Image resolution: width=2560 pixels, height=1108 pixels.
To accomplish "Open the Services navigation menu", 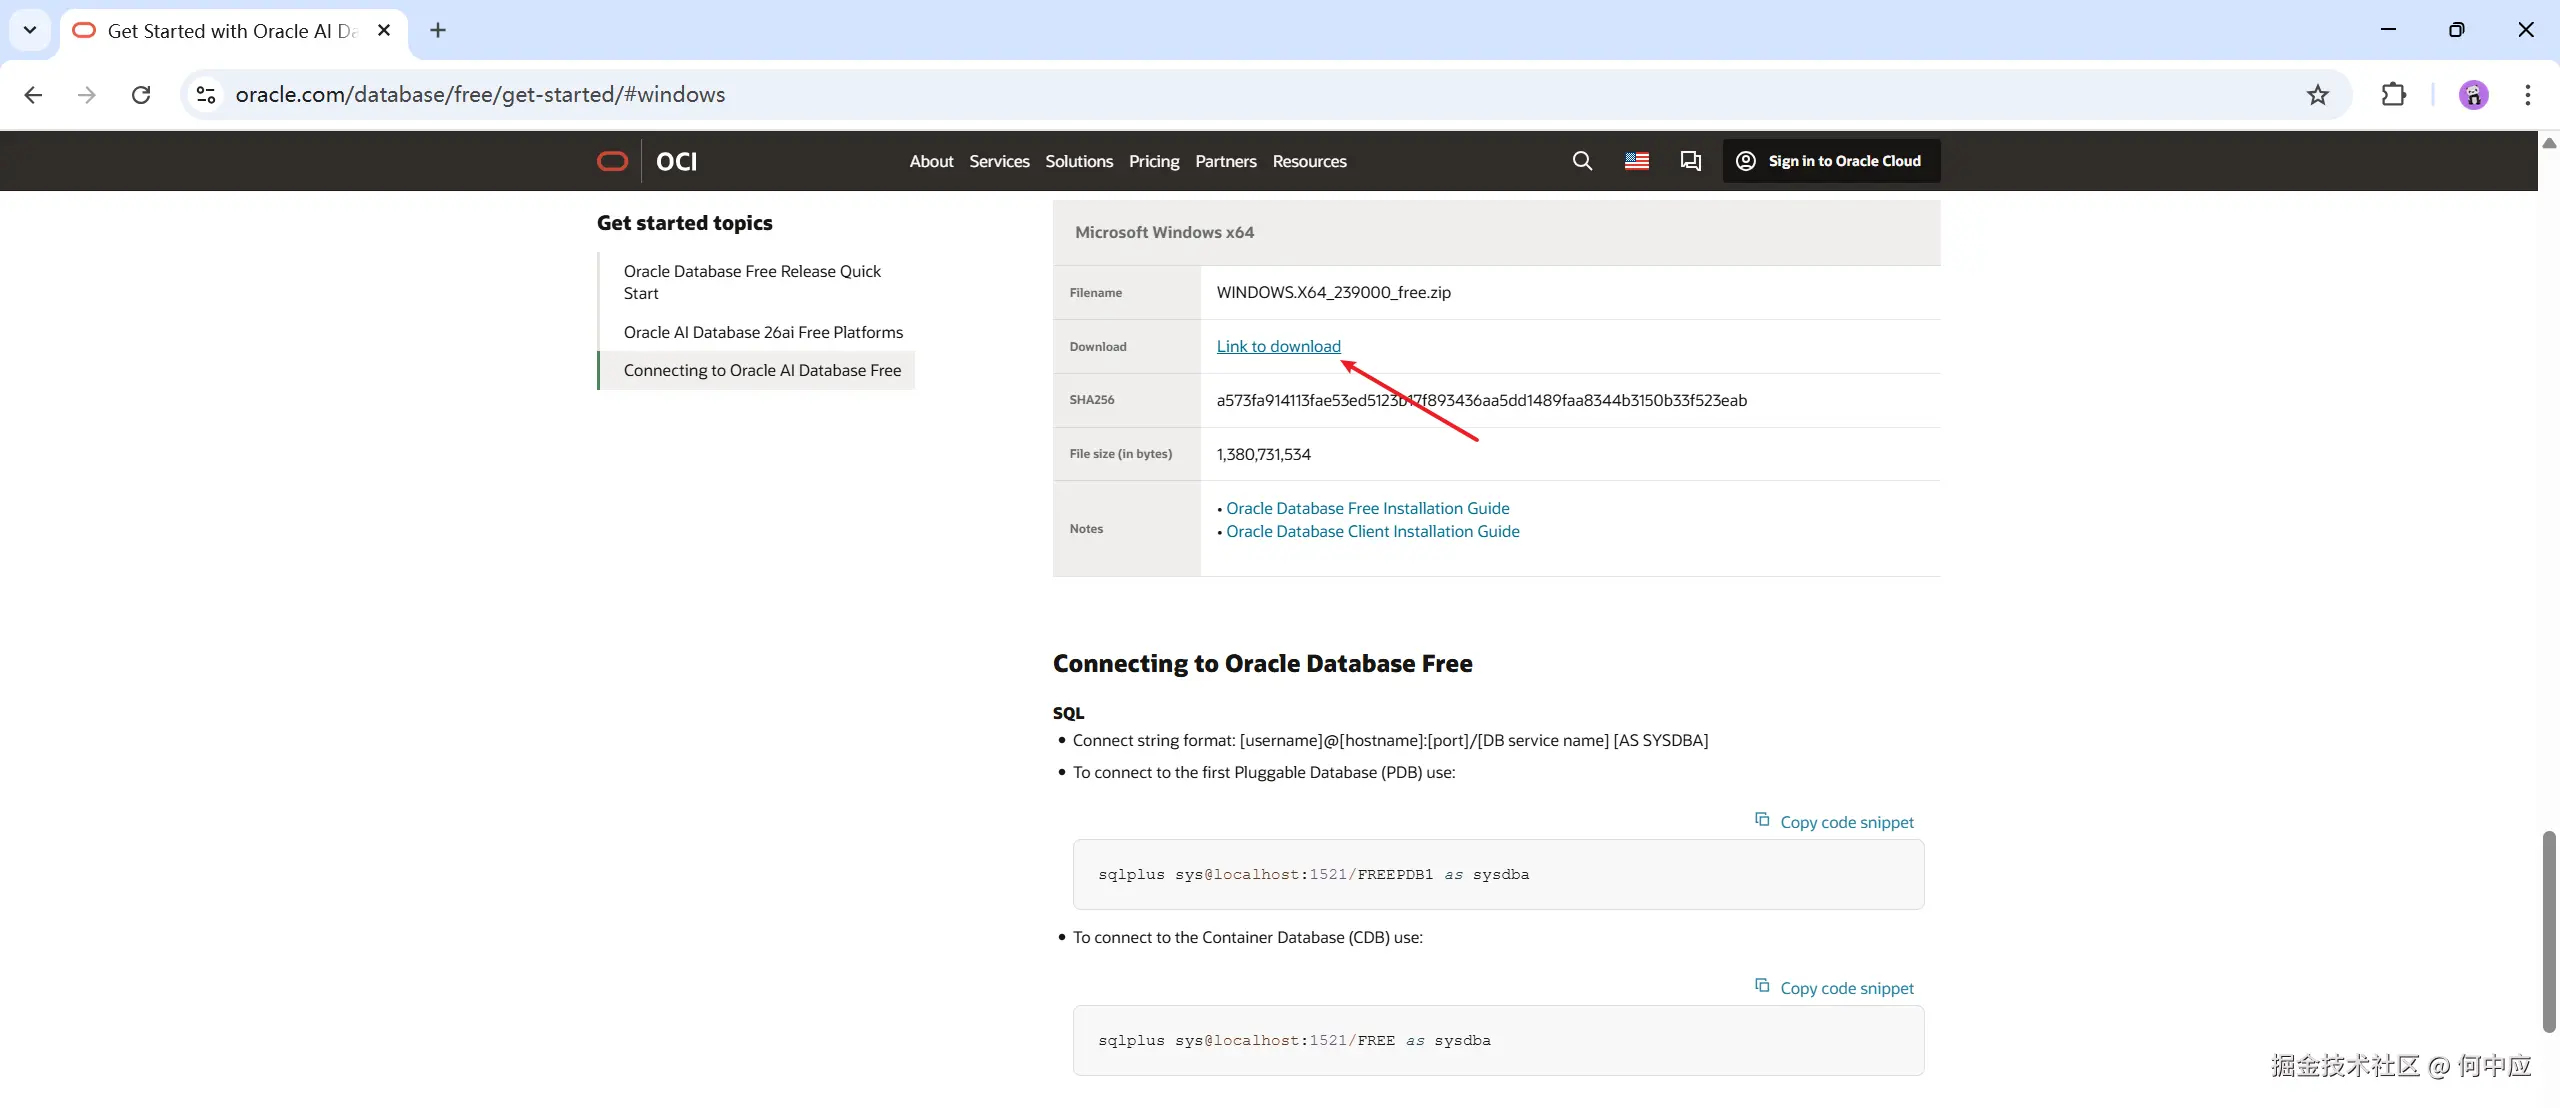I will 999,161.
